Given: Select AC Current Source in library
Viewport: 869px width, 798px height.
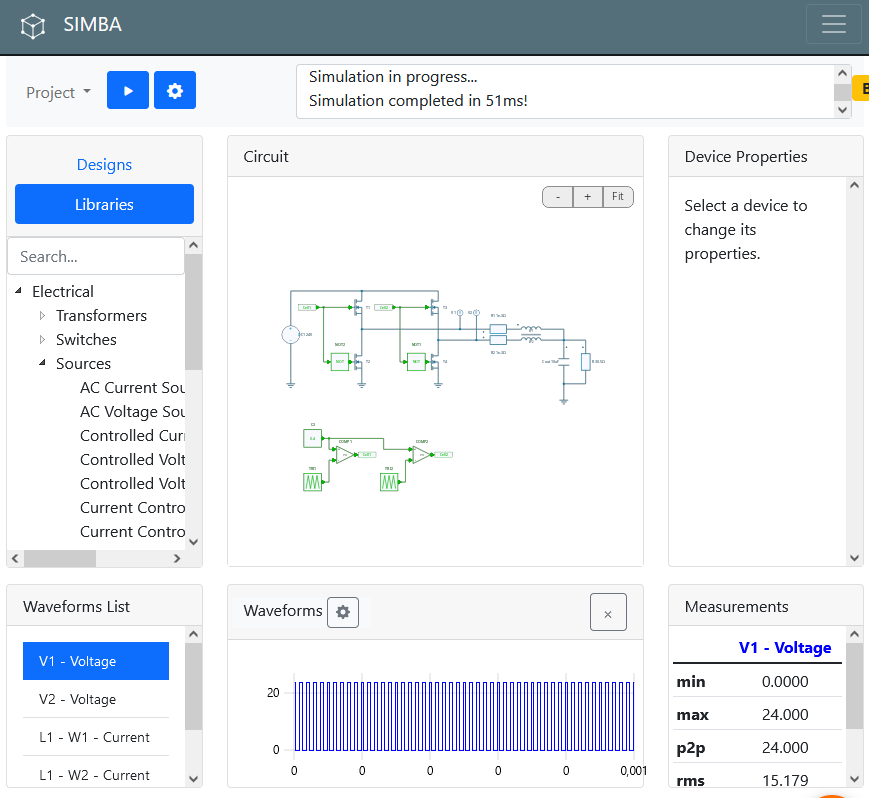Looking at the screenshot, I should [132, 387].
